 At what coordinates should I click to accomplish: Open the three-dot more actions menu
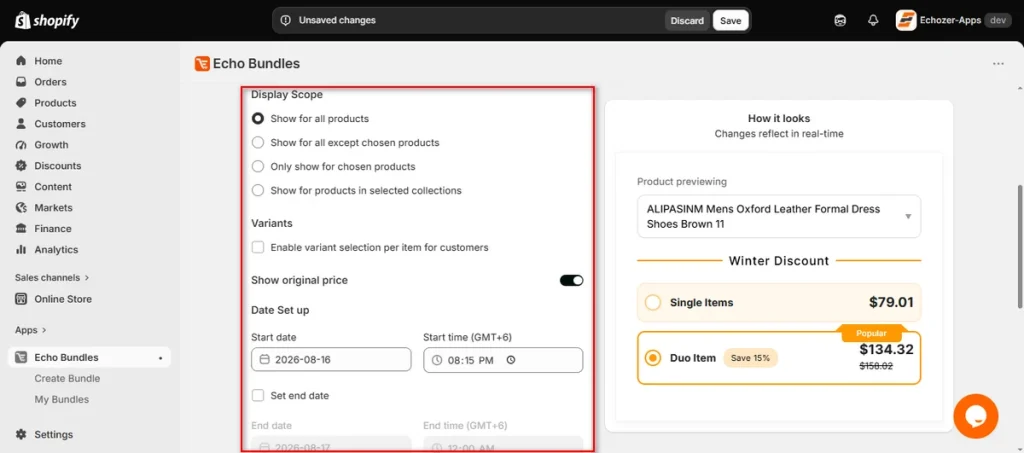coord(998,64)
